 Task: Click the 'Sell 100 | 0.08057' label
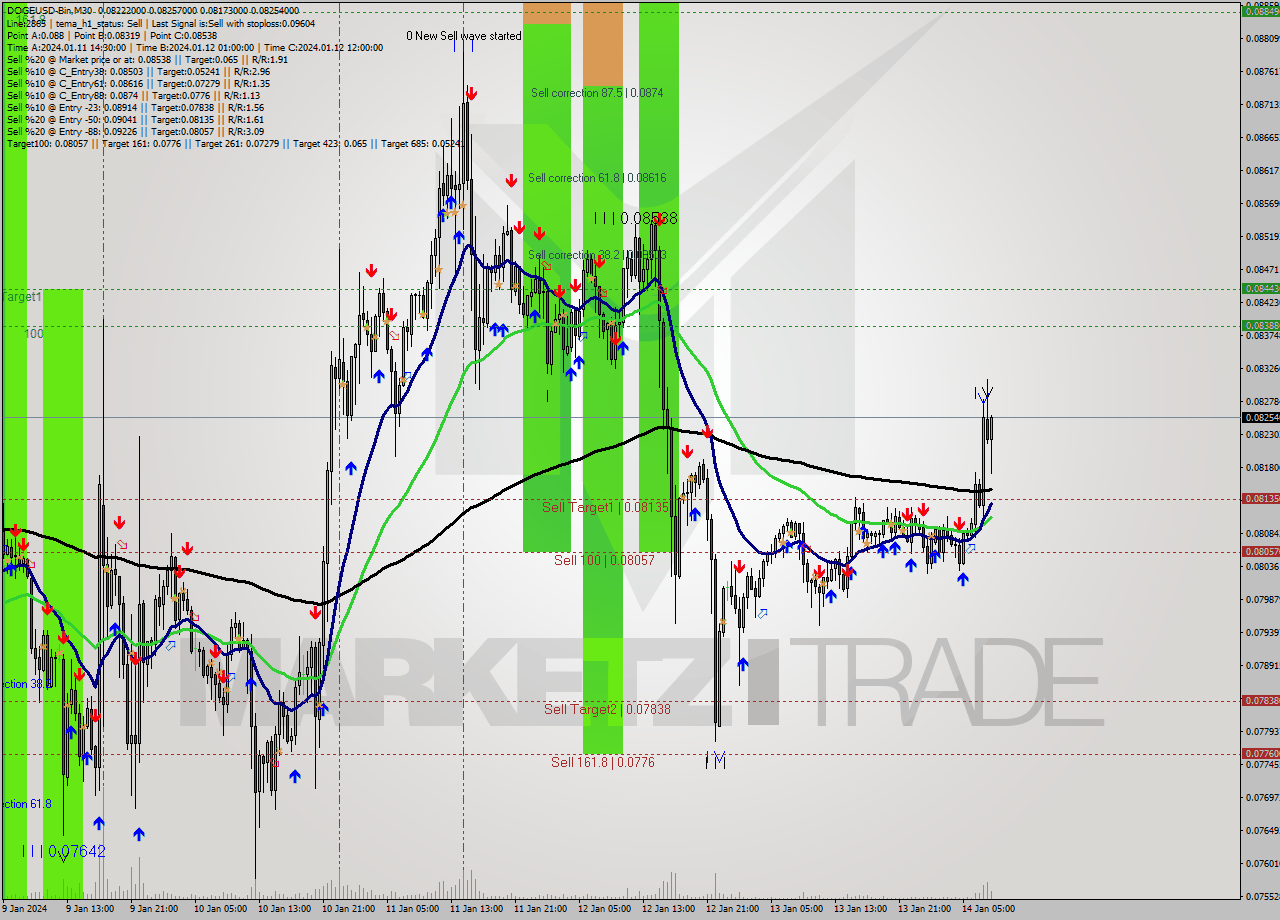tap(604, 560)
